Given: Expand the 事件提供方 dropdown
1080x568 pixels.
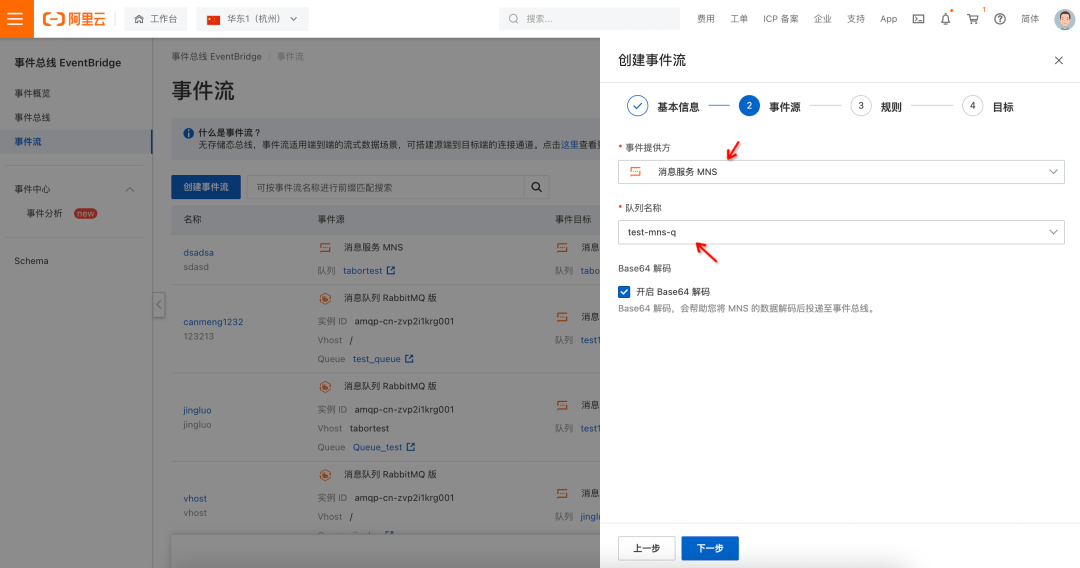Looking at the screenshot, I should [841, 171].
